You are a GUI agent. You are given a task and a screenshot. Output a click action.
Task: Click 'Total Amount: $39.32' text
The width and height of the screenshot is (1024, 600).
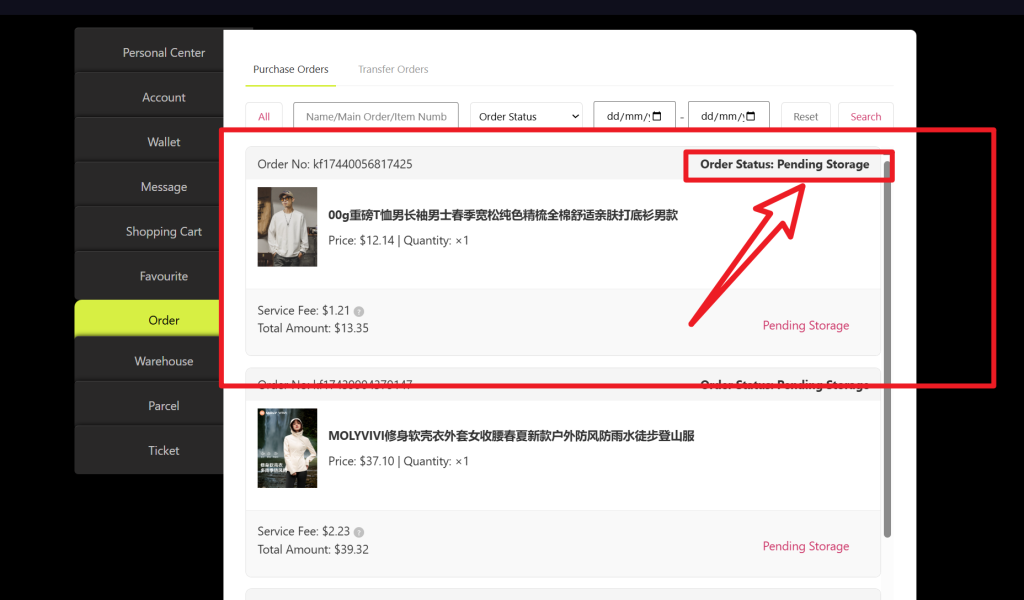pyautogui.click(x=313, y=549)
